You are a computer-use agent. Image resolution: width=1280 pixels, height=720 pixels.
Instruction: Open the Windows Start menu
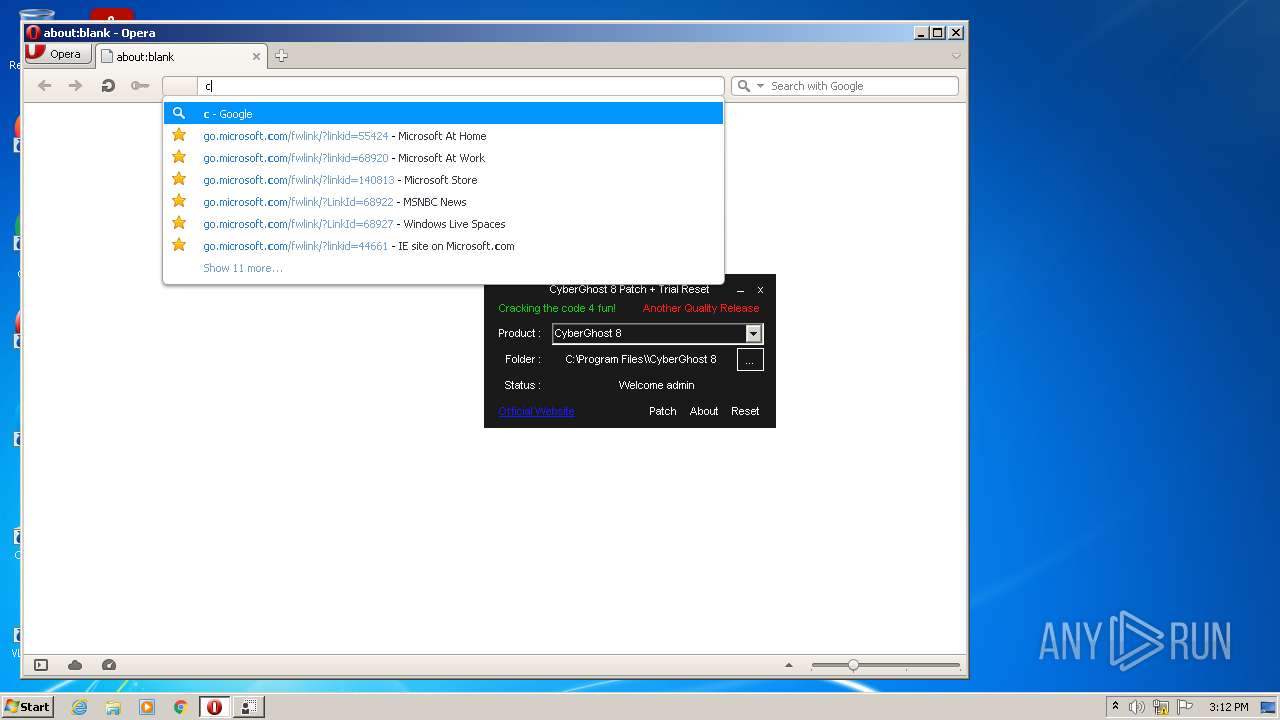(28, 707)
